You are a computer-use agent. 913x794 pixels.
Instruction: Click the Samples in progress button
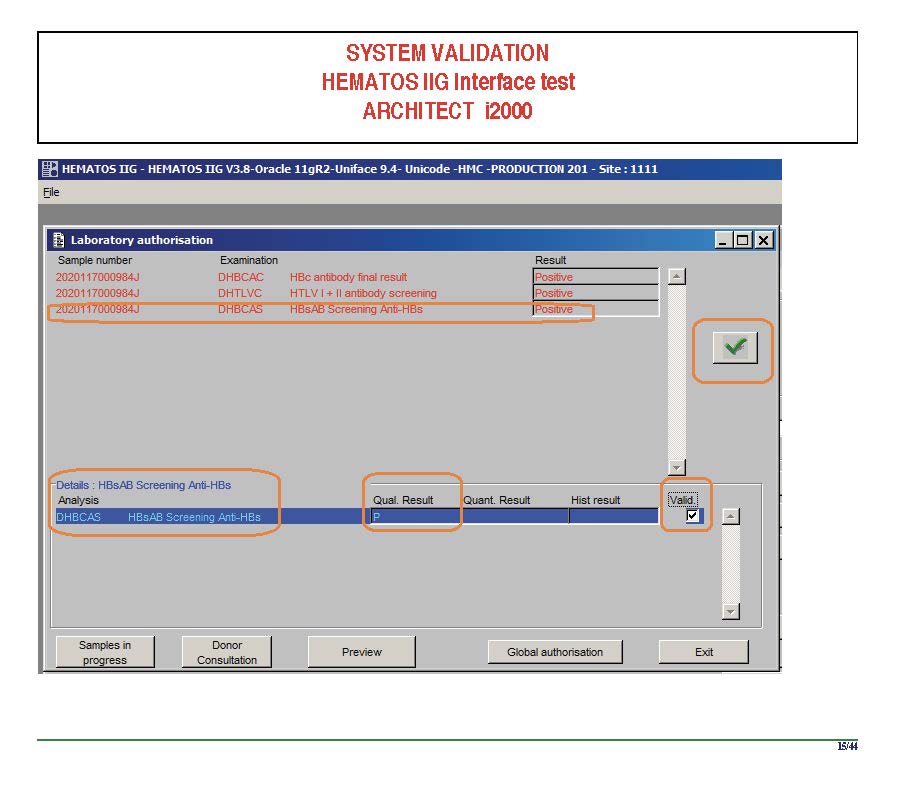pyautogui.click(x=105, y=652)
